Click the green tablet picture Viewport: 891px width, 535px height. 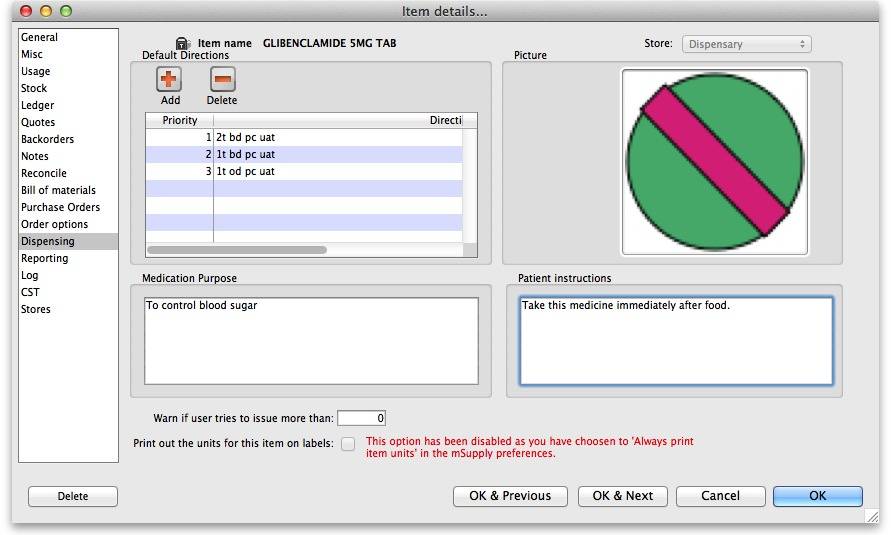[x=714, y=162]
